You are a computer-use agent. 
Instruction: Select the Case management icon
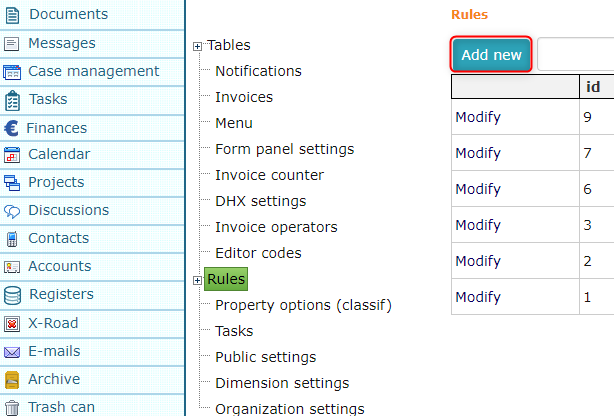pyautogui.click(x=12, y=72)
